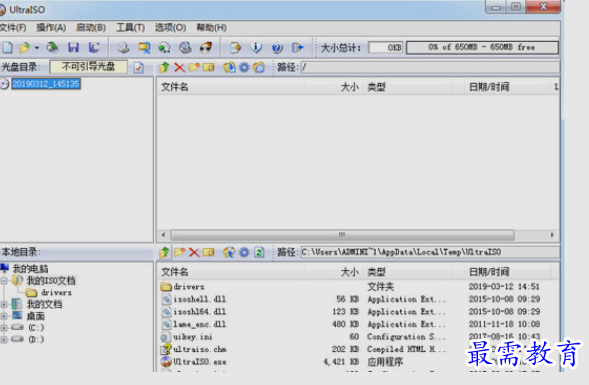Screen dimensions: 589x385
Task: Select isoshell.dll in local file list
Action: [x=199, y=299]
